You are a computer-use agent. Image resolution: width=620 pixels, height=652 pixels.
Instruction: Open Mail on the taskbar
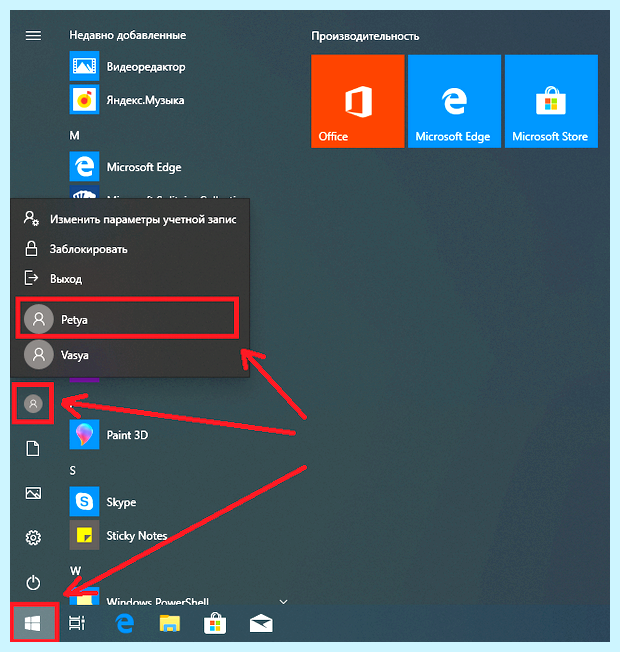tap(261, 624)
